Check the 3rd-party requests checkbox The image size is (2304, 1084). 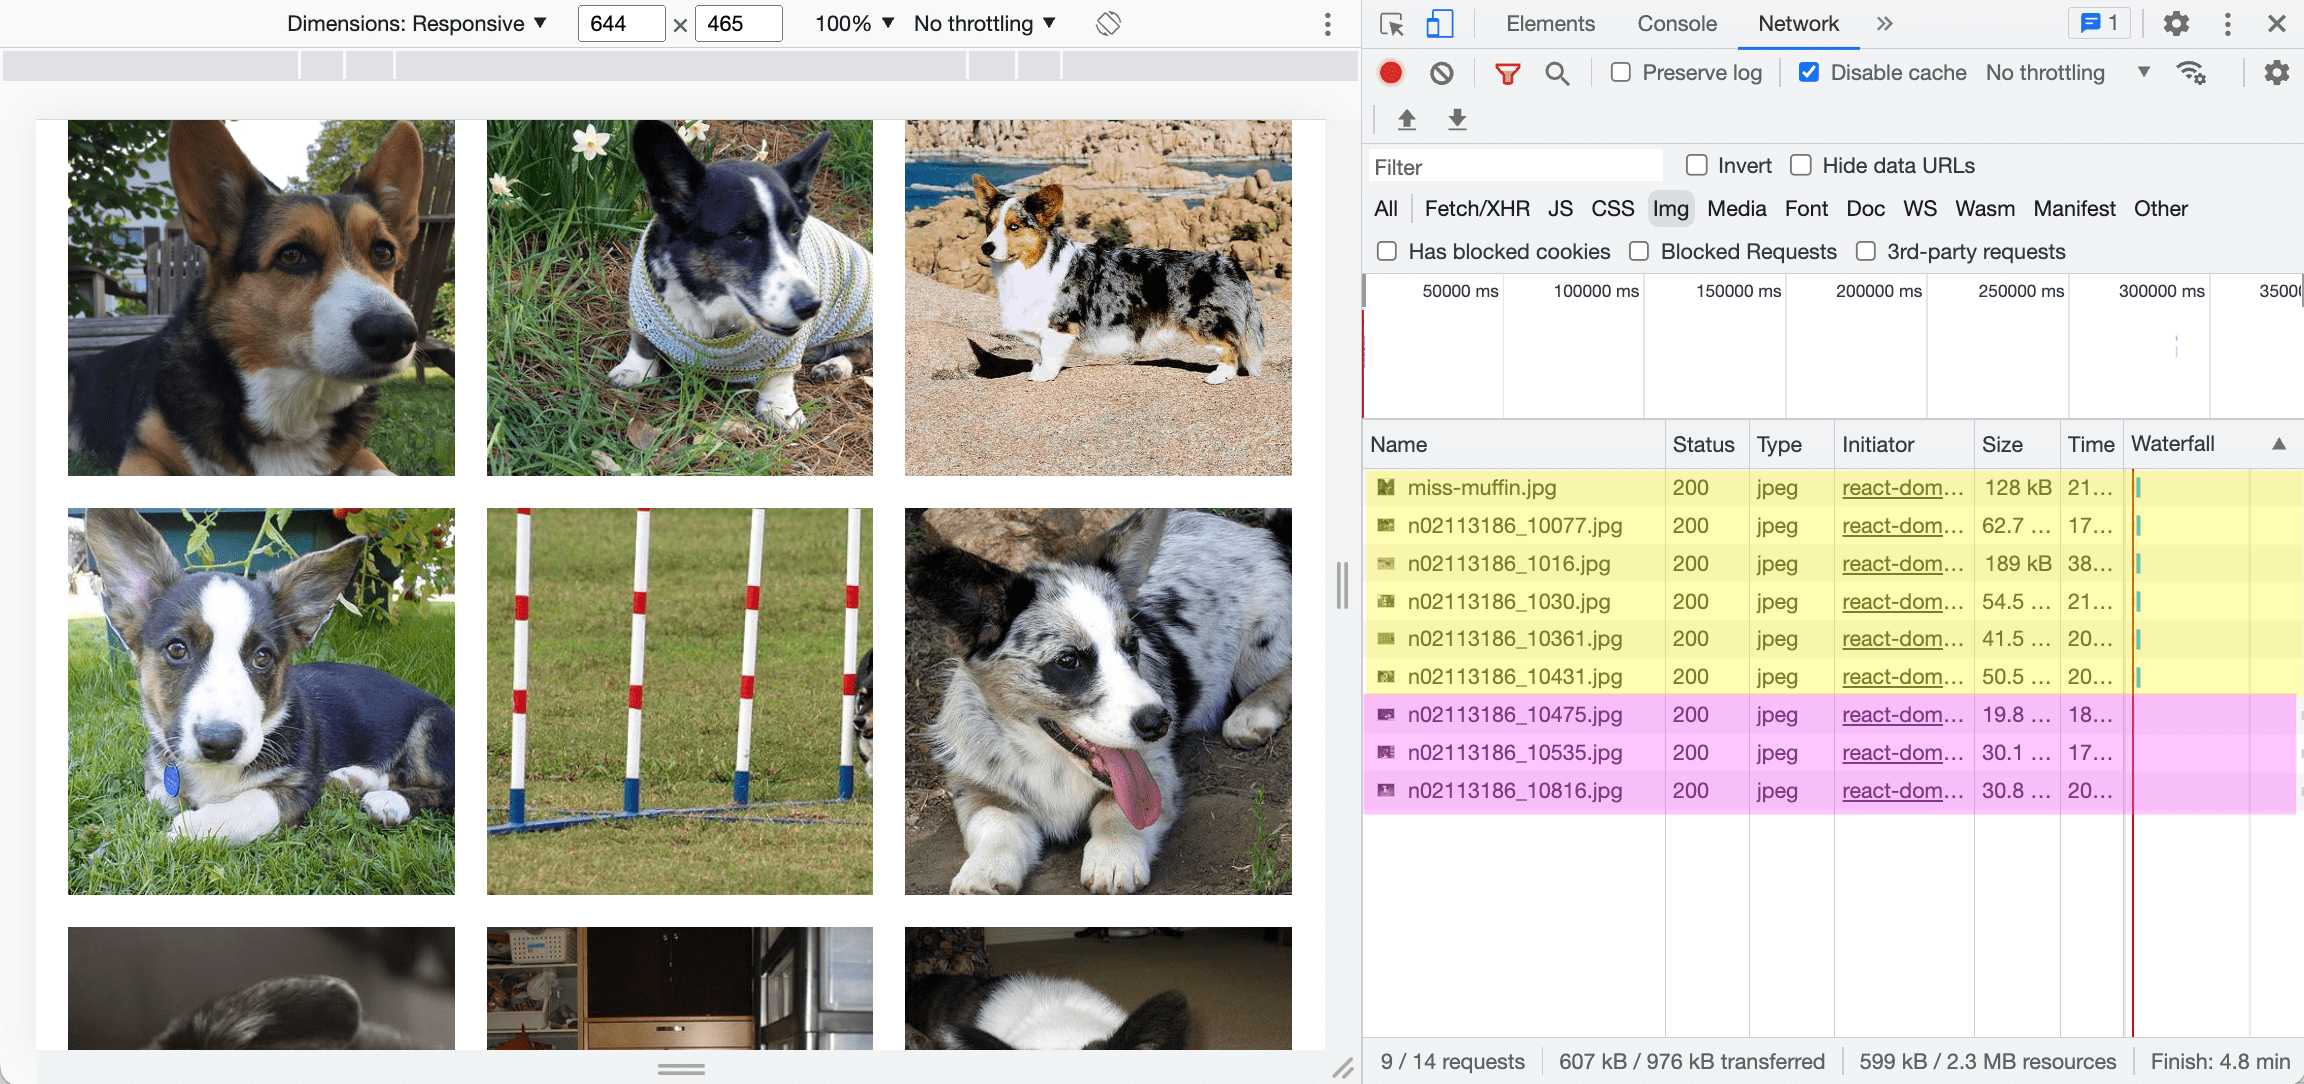click(1866, 251)
